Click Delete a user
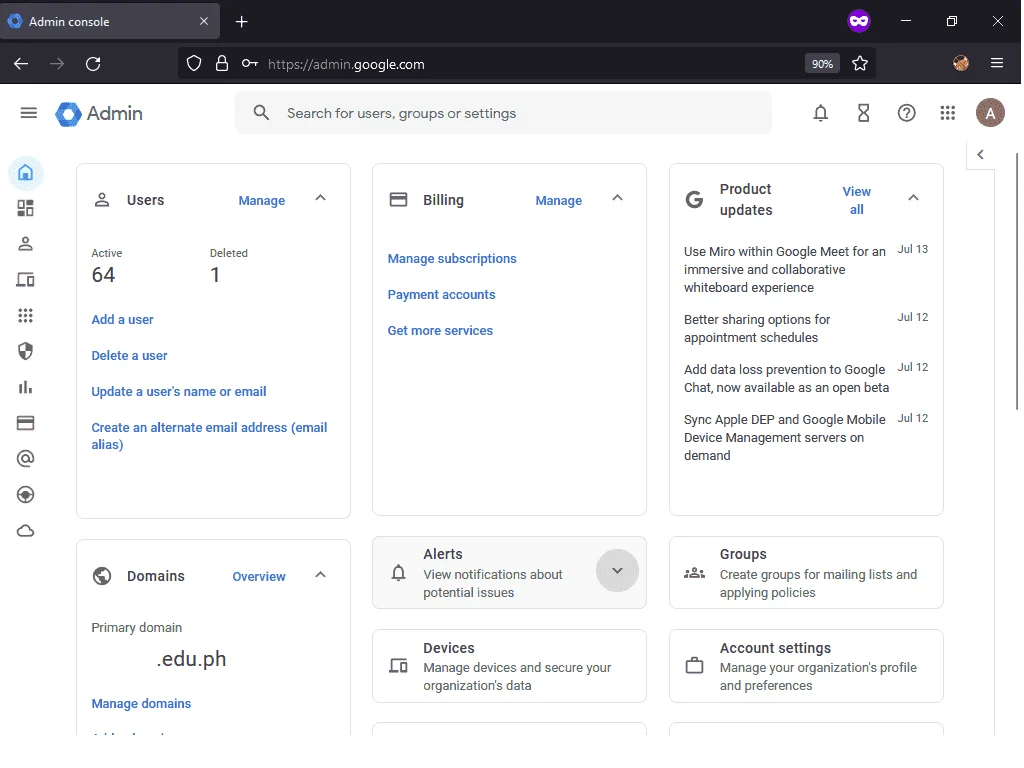This screenshot has width=1024, height=768. (x=129, y=355)
